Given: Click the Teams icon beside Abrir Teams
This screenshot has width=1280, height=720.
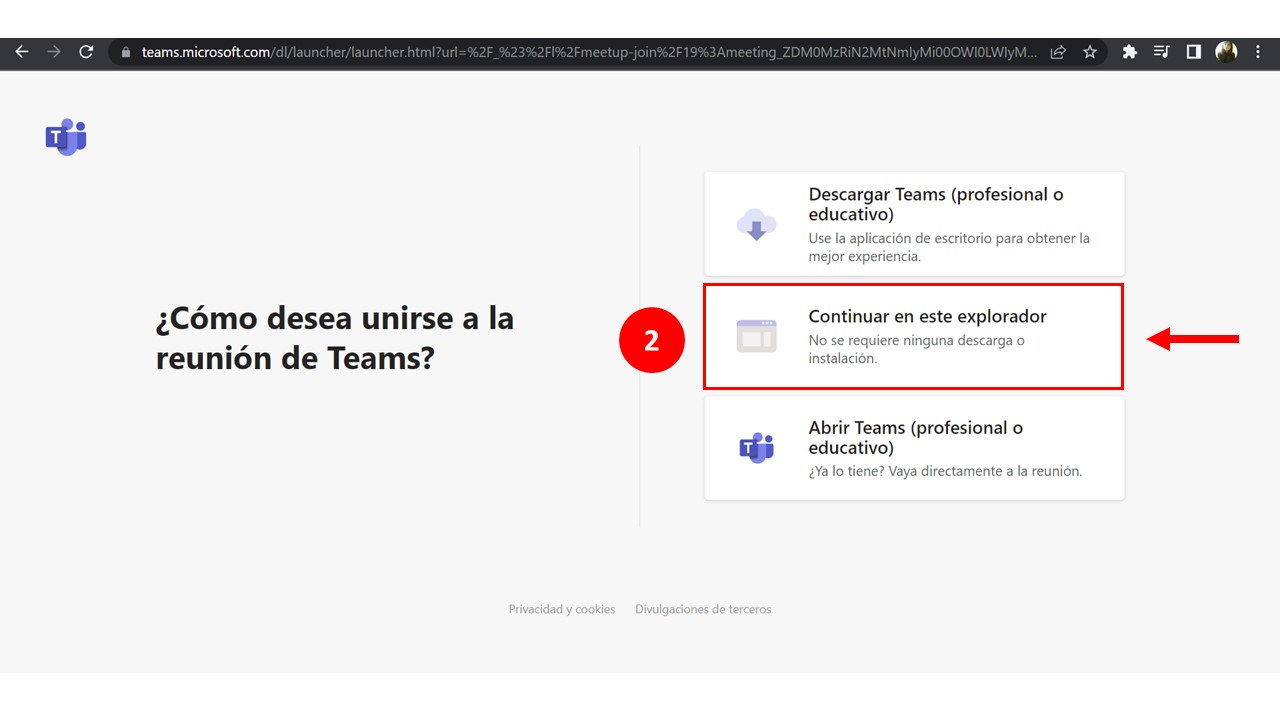Looking at the screenshot, I should (757, 448).
